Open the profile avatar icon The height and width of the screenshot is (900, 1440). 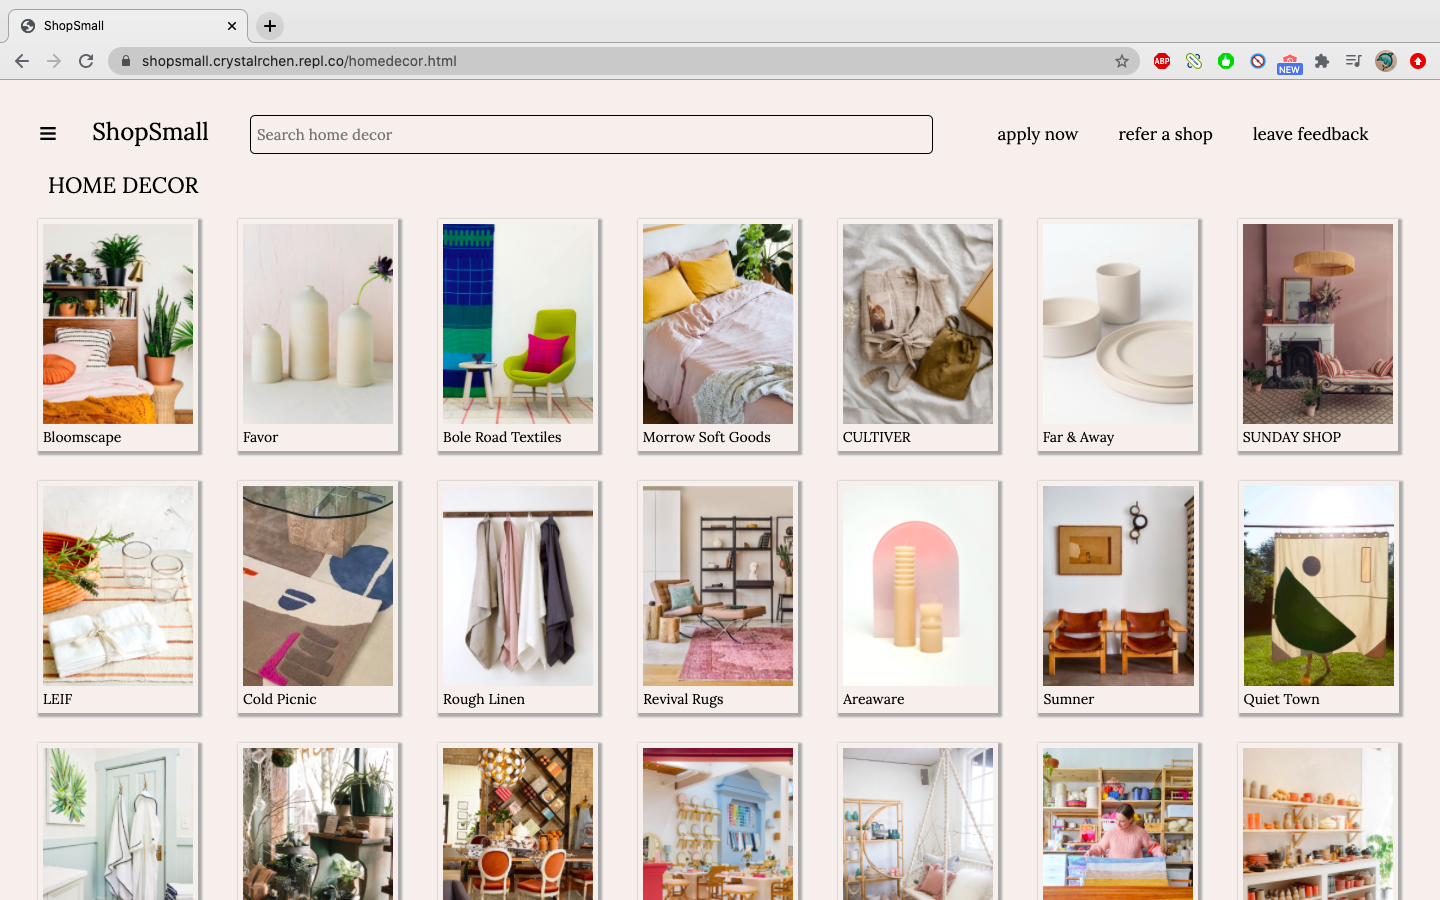tap(1385, 61)
